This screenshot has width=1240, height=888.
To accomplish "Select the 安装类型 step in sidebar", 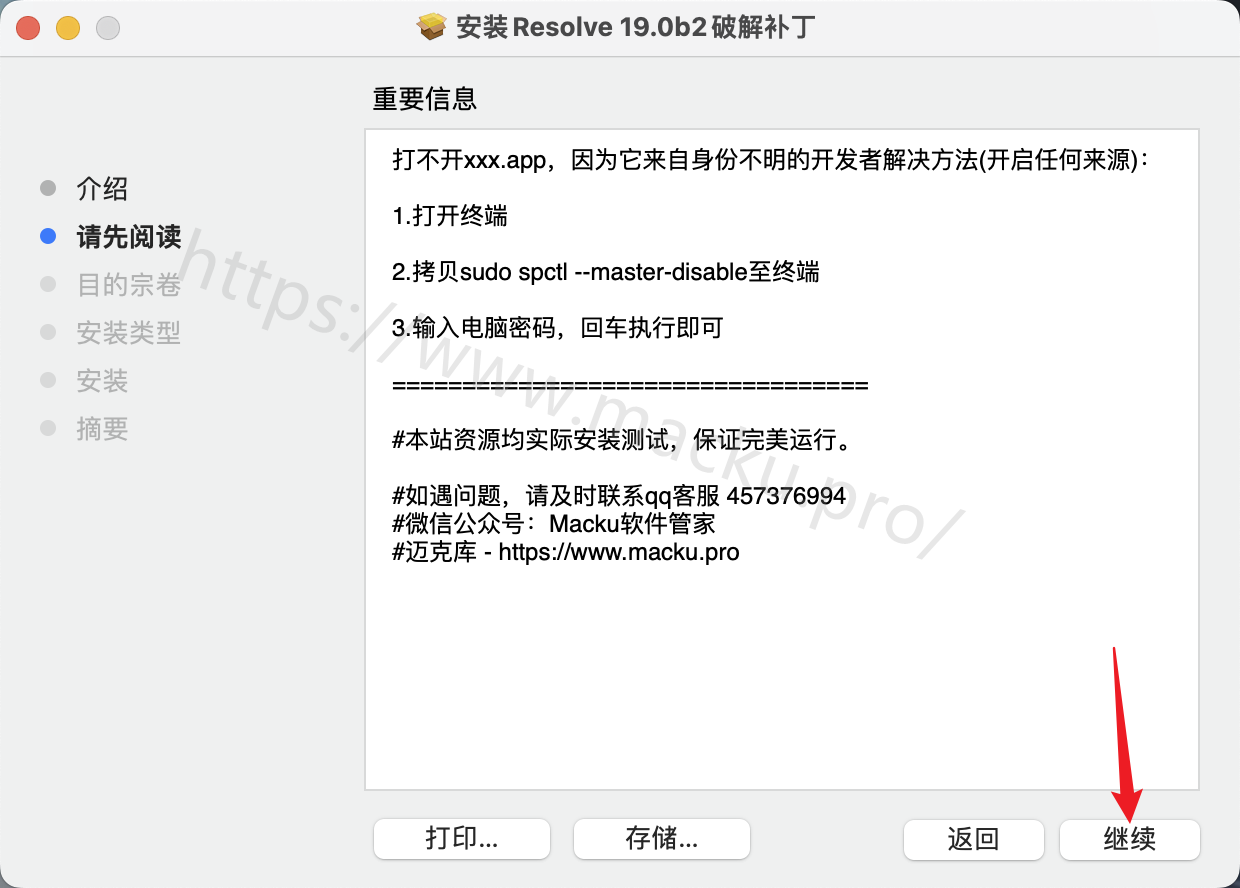I will (129, 333).
